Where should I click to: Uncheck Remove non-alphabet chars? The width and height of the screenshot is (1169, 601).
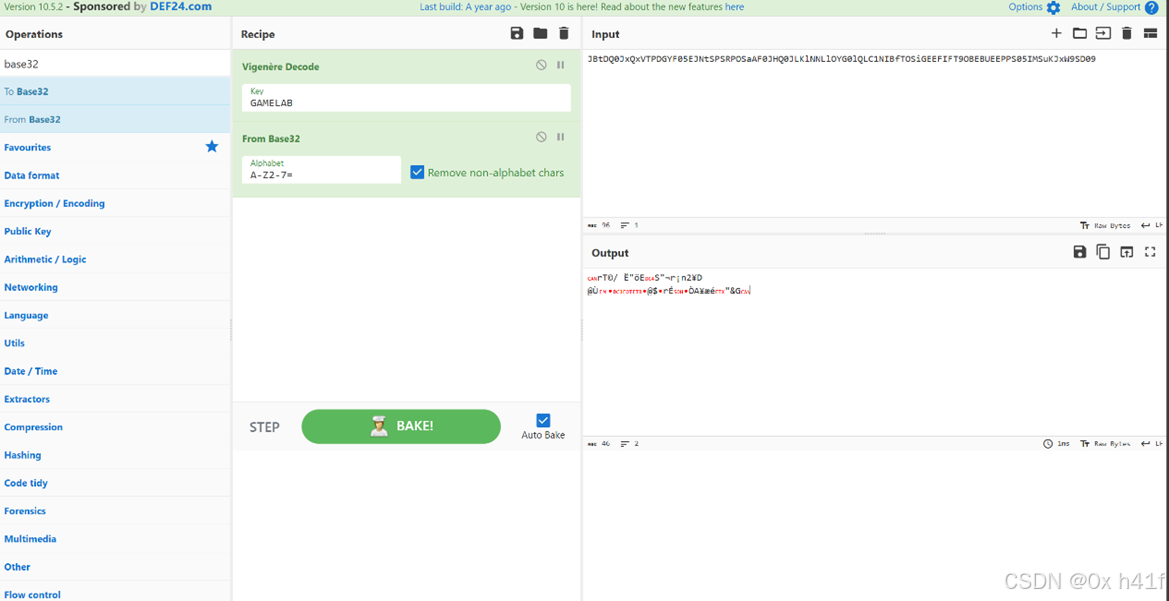tap(418, 172)
